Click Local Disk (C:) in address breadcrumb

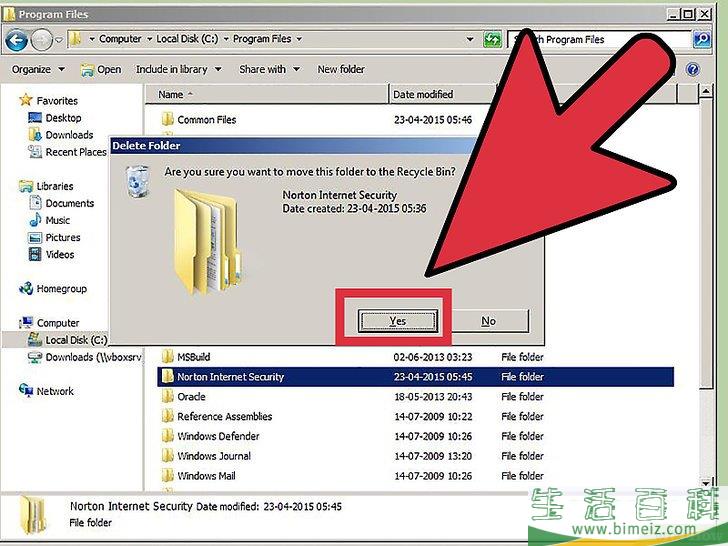(x=187, y=39)
